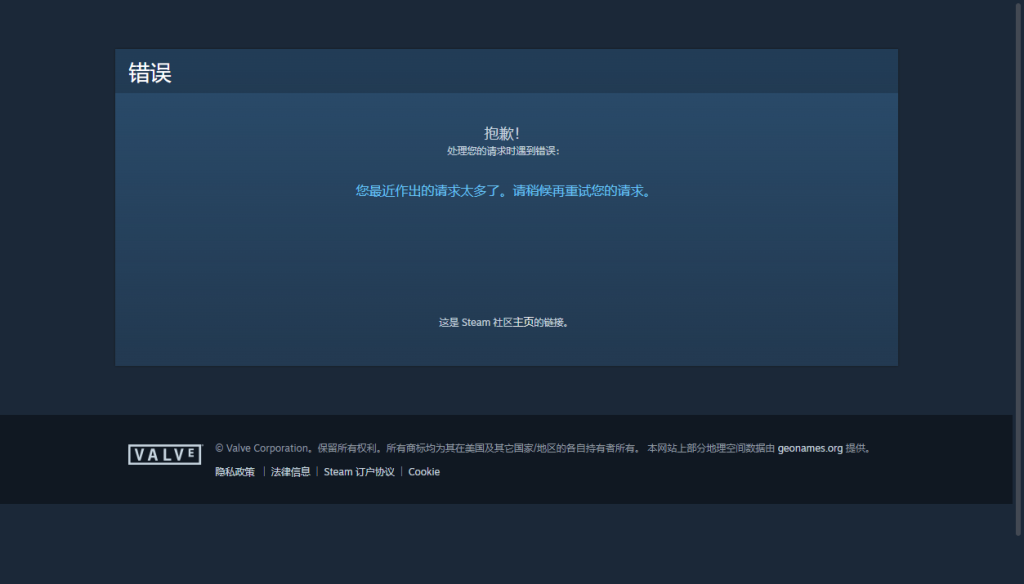This screenshot has height=584, width=1024.
Task: Click the blue 您最近作出的请求太多了 message
Action: point(432,191)
